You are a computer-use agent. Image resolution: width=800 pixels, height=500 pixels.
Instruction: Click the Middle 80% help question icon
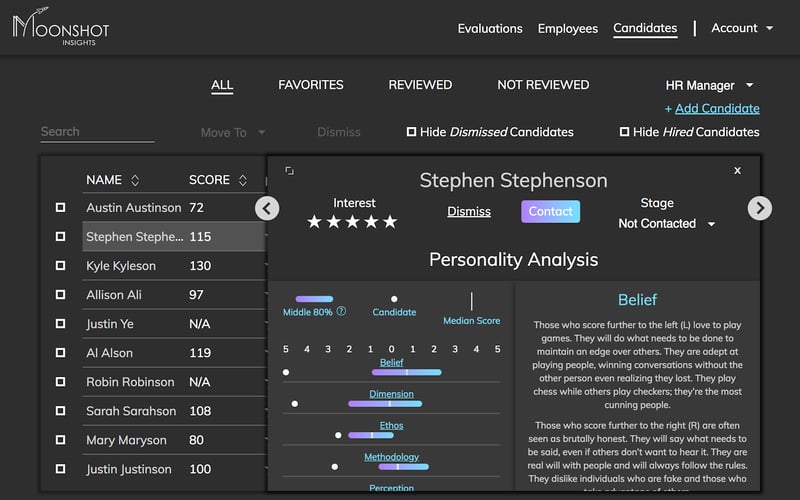(341, 311)
